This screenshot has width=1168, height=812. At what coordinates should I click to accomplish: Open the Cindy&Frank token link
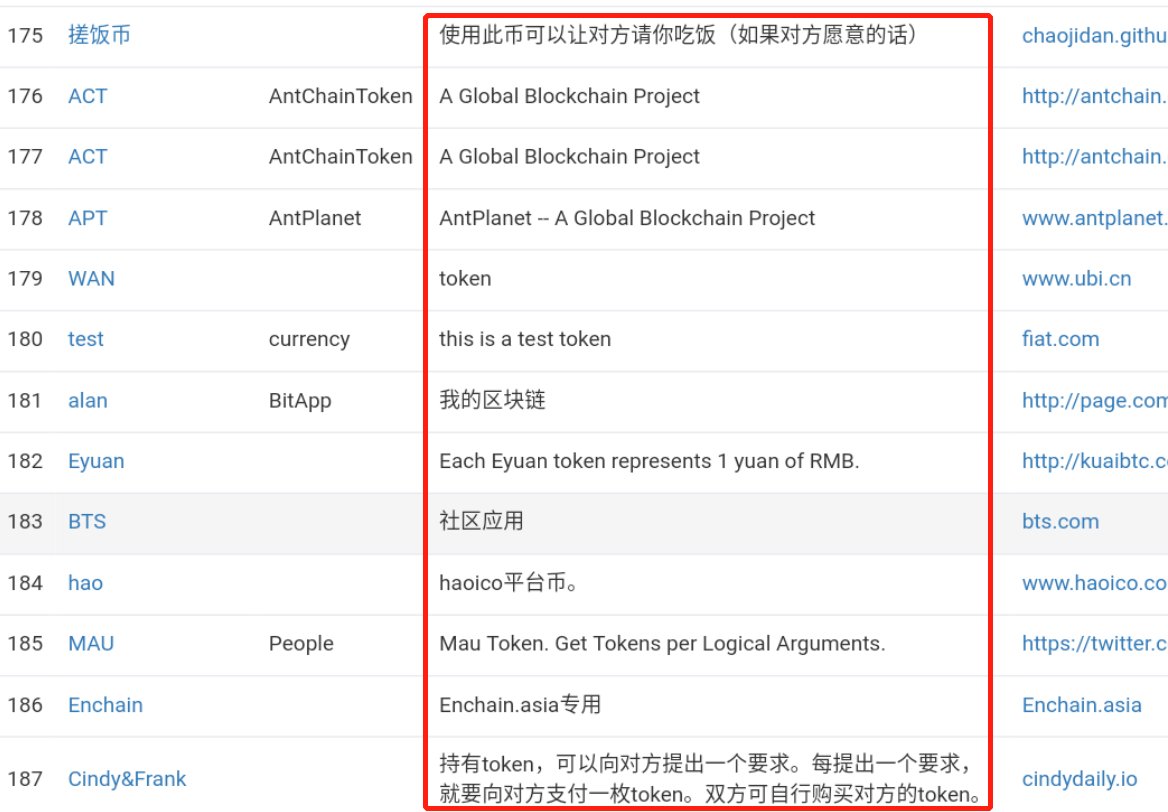click(127, 779)
